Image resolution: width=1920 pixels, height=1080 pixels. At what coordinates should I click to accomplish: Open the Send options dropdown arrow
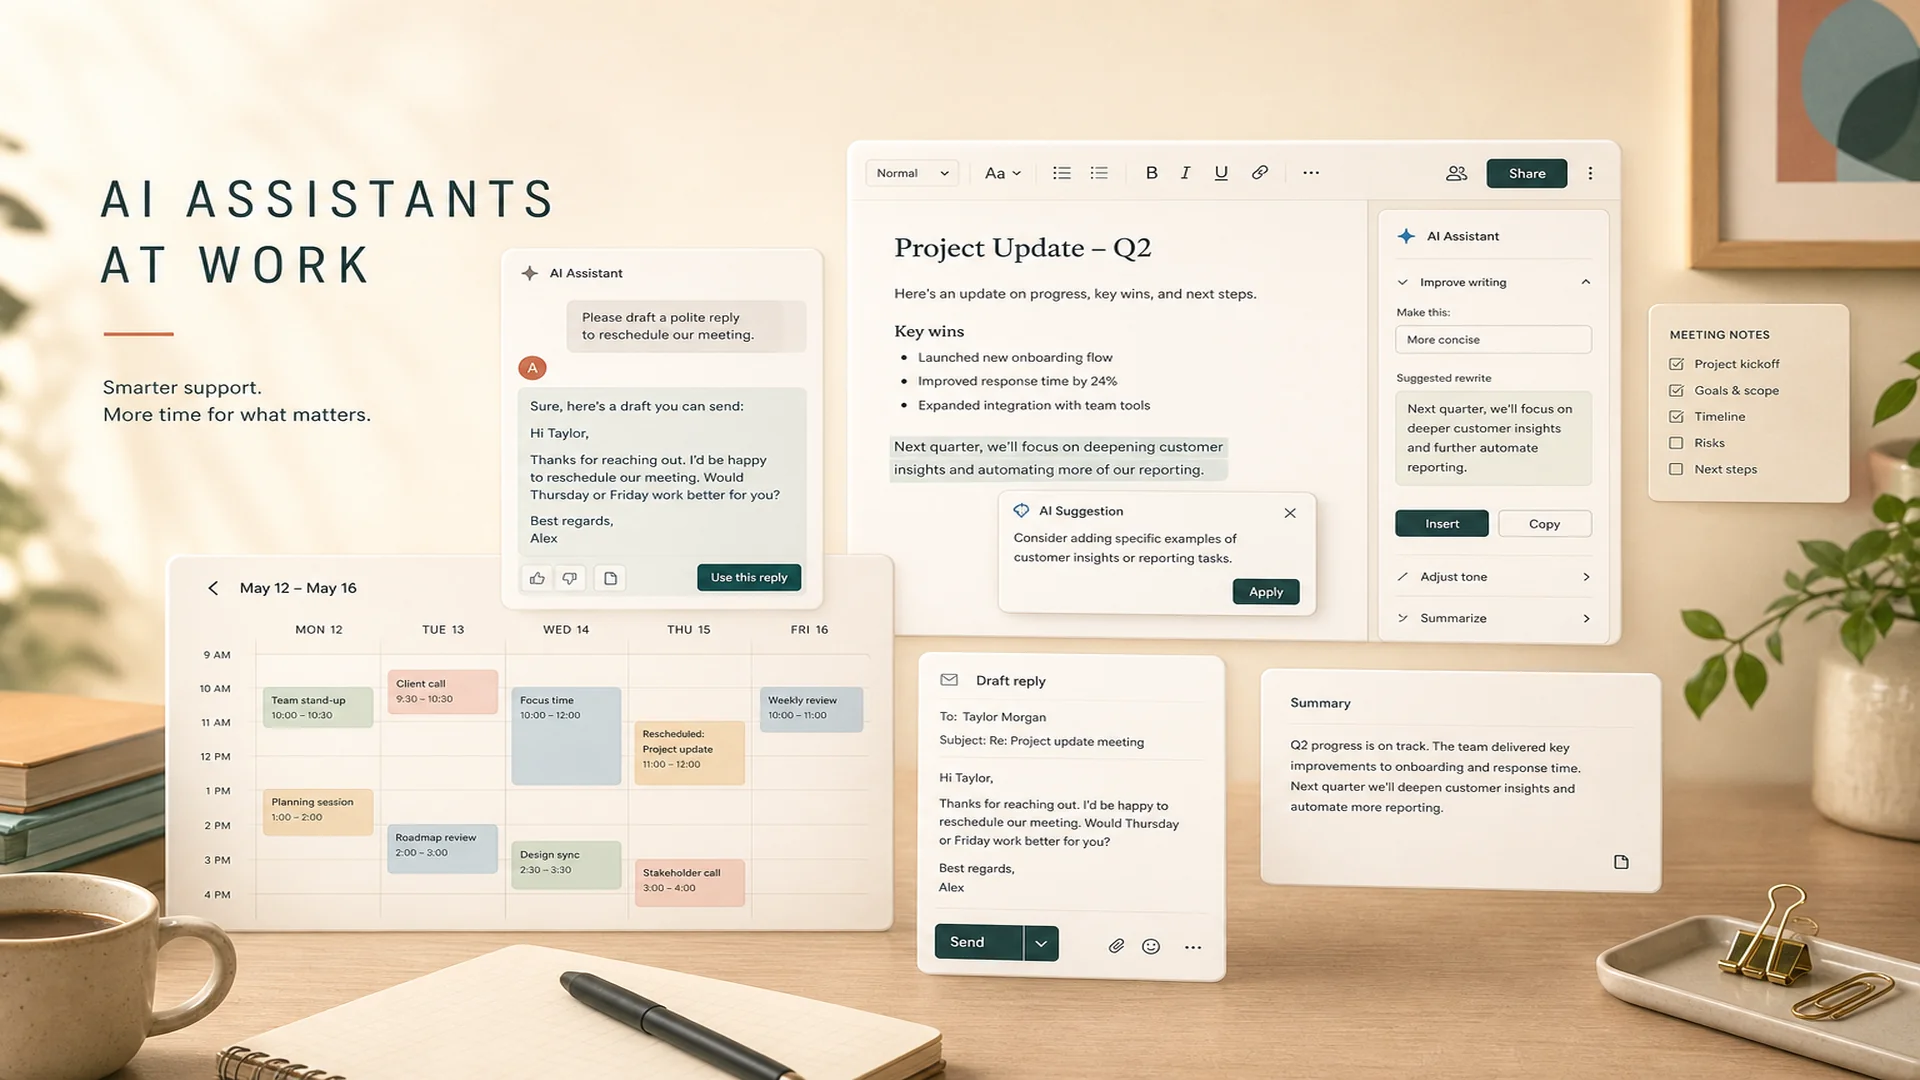pyautogui.click(x=1041, y=943)
